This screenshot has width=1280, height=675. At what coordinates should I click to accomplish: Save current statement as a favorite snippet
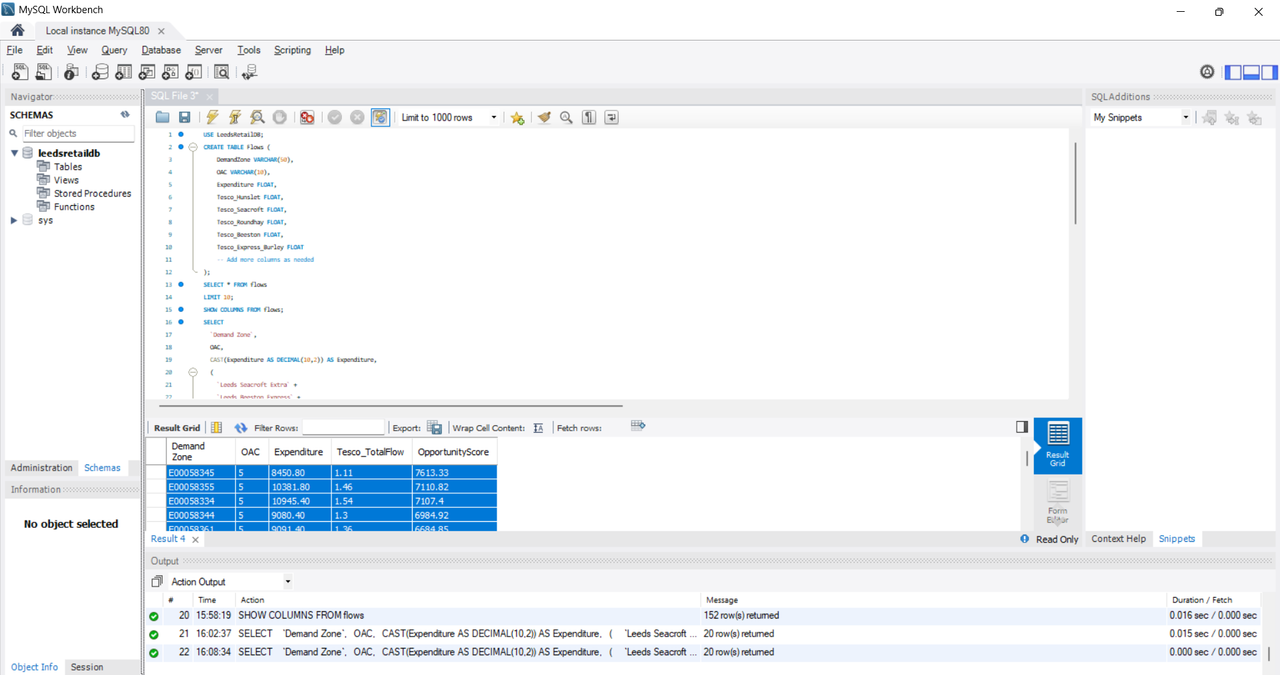pos(517,117)
